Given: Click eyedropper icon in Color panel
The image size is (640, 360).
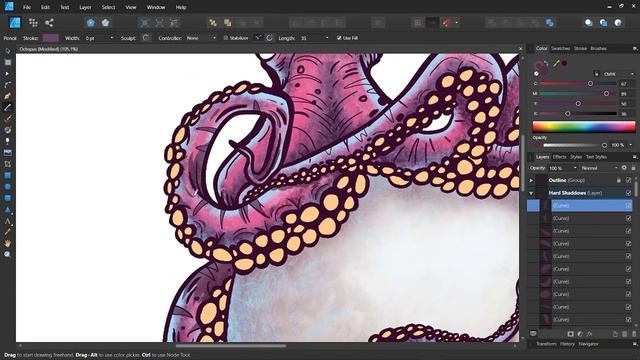Looking at the screenshot, I should pyautogui.click(x=556, y=63).
